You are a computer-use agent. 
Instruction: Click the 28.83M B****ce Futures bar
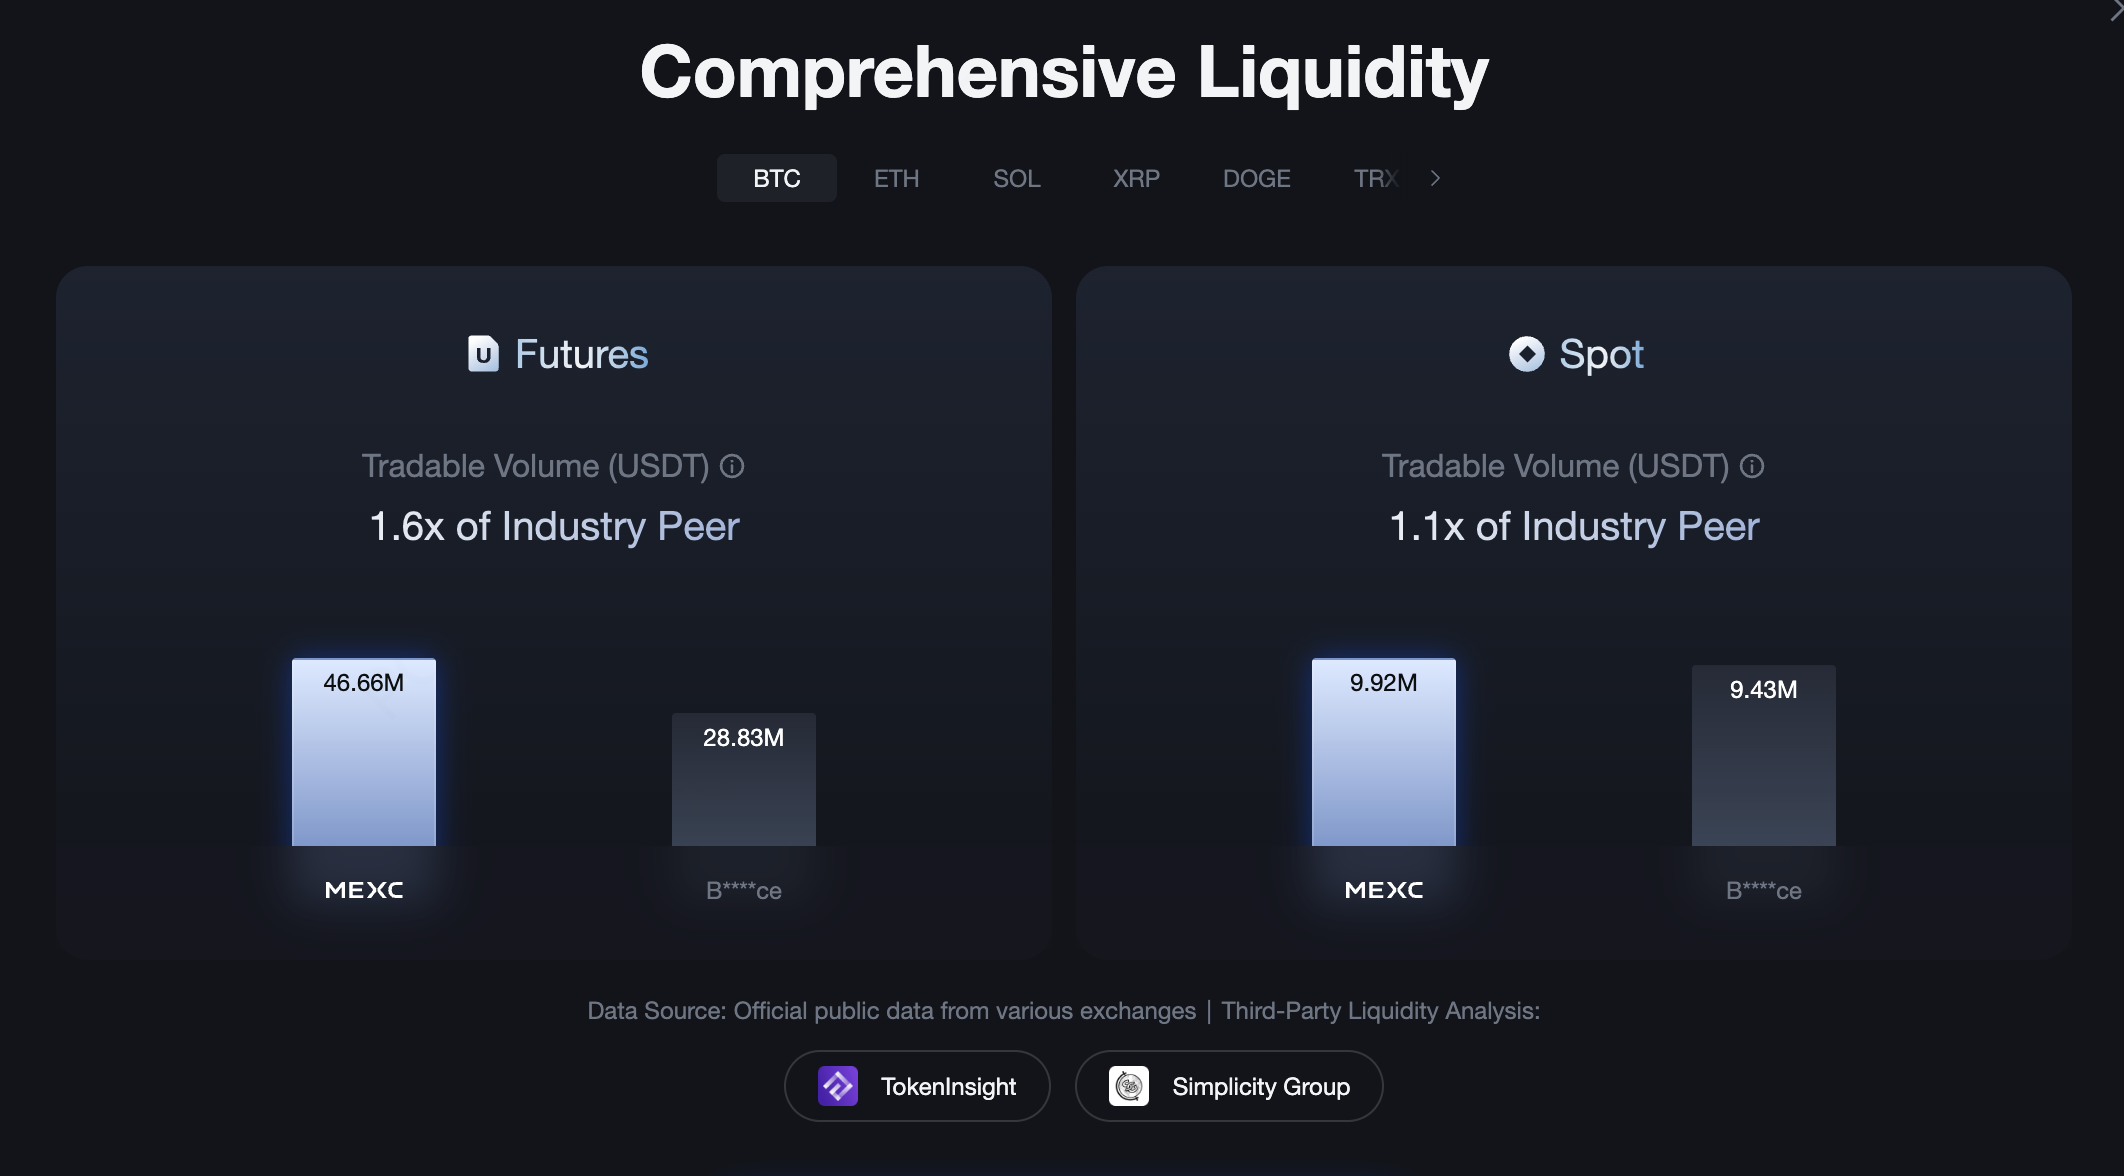tap(744, 785)
